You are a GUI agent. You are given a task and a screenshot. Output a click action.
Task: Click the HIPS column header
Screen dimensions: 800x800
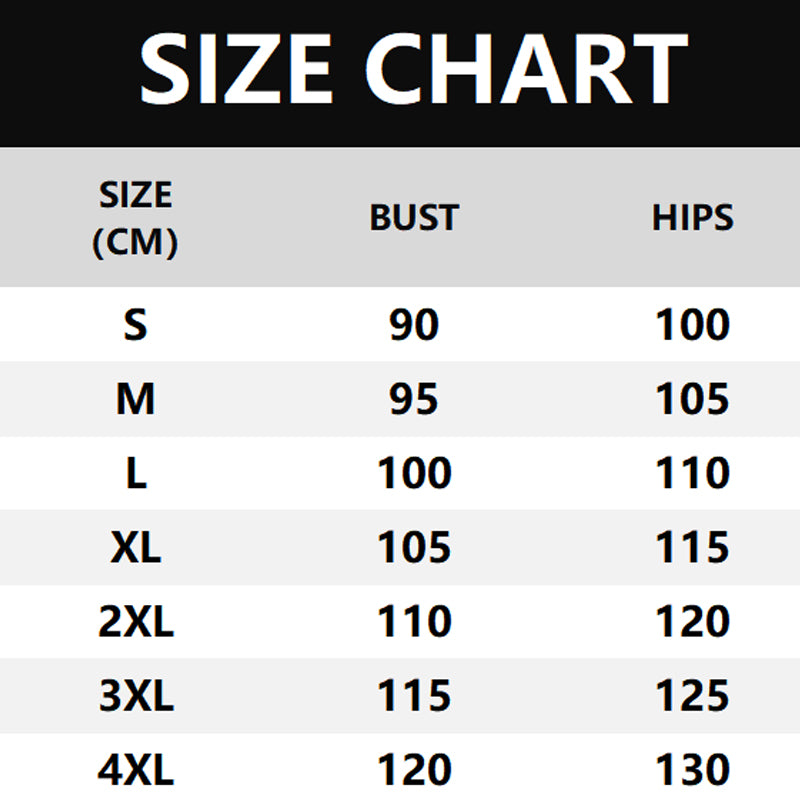pos(692,217)
